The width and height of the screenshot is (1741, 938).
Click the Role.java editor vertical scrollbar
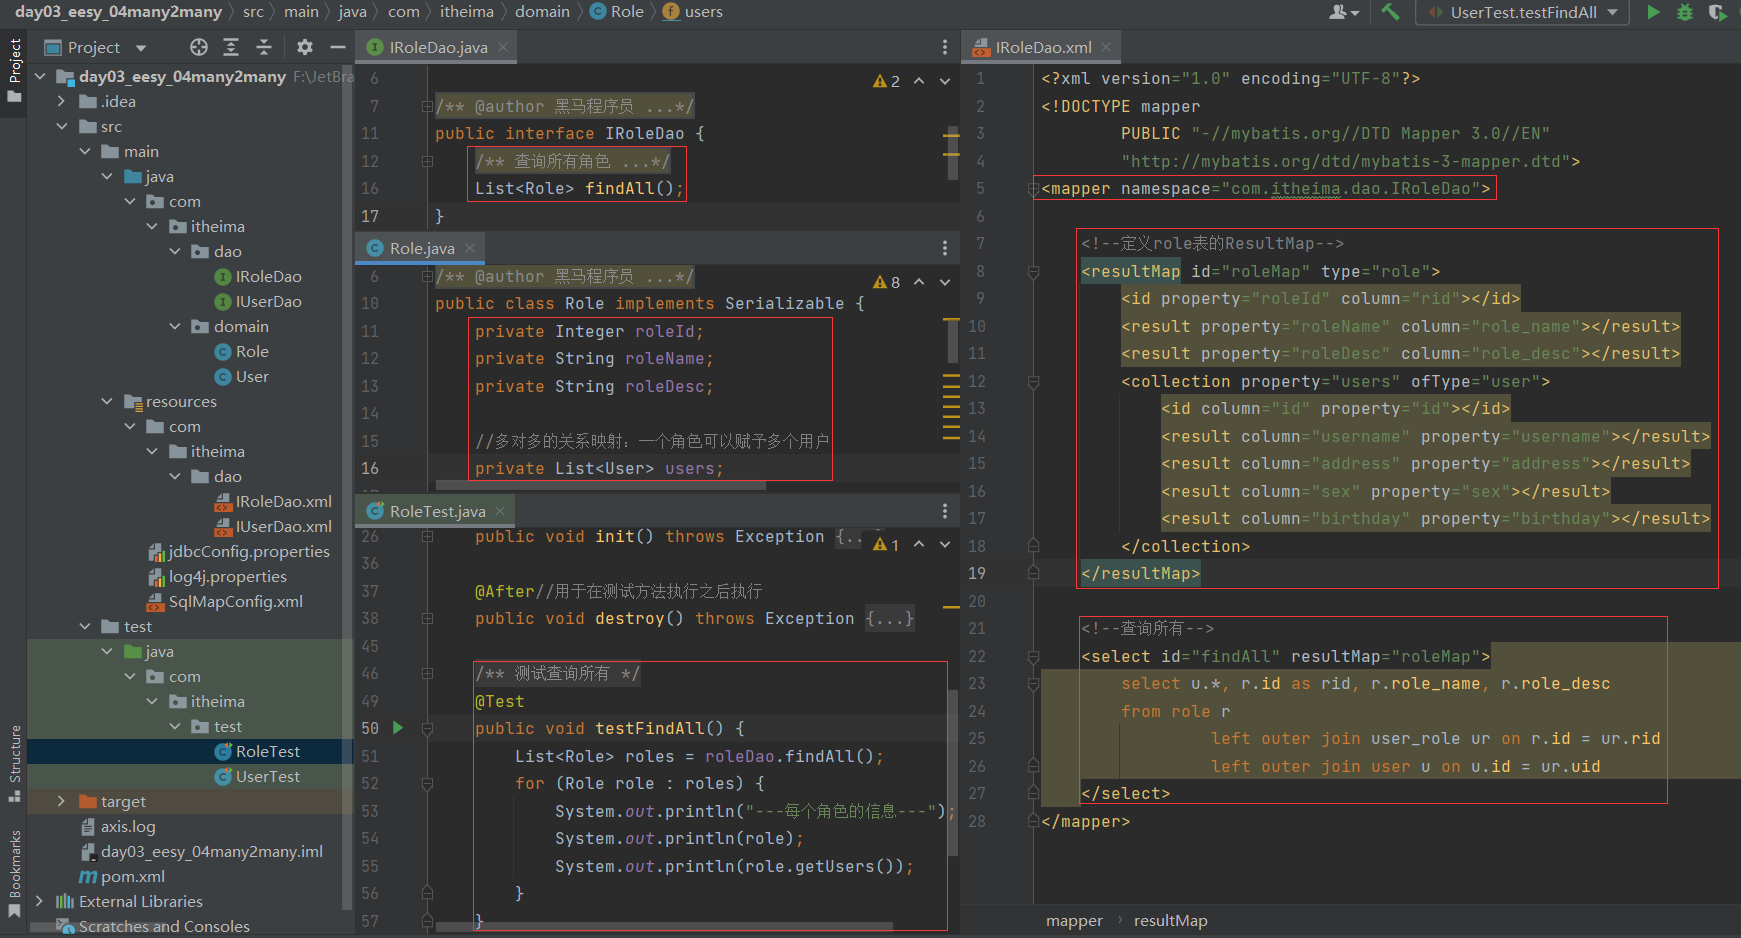pos(953,340)
